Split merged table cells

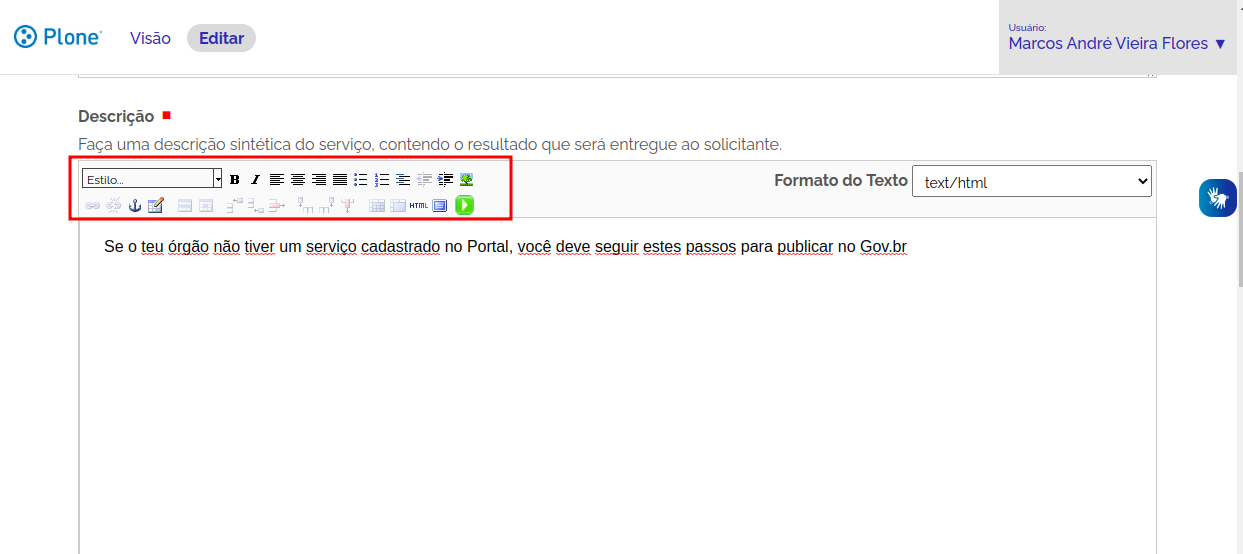[377, 205]
